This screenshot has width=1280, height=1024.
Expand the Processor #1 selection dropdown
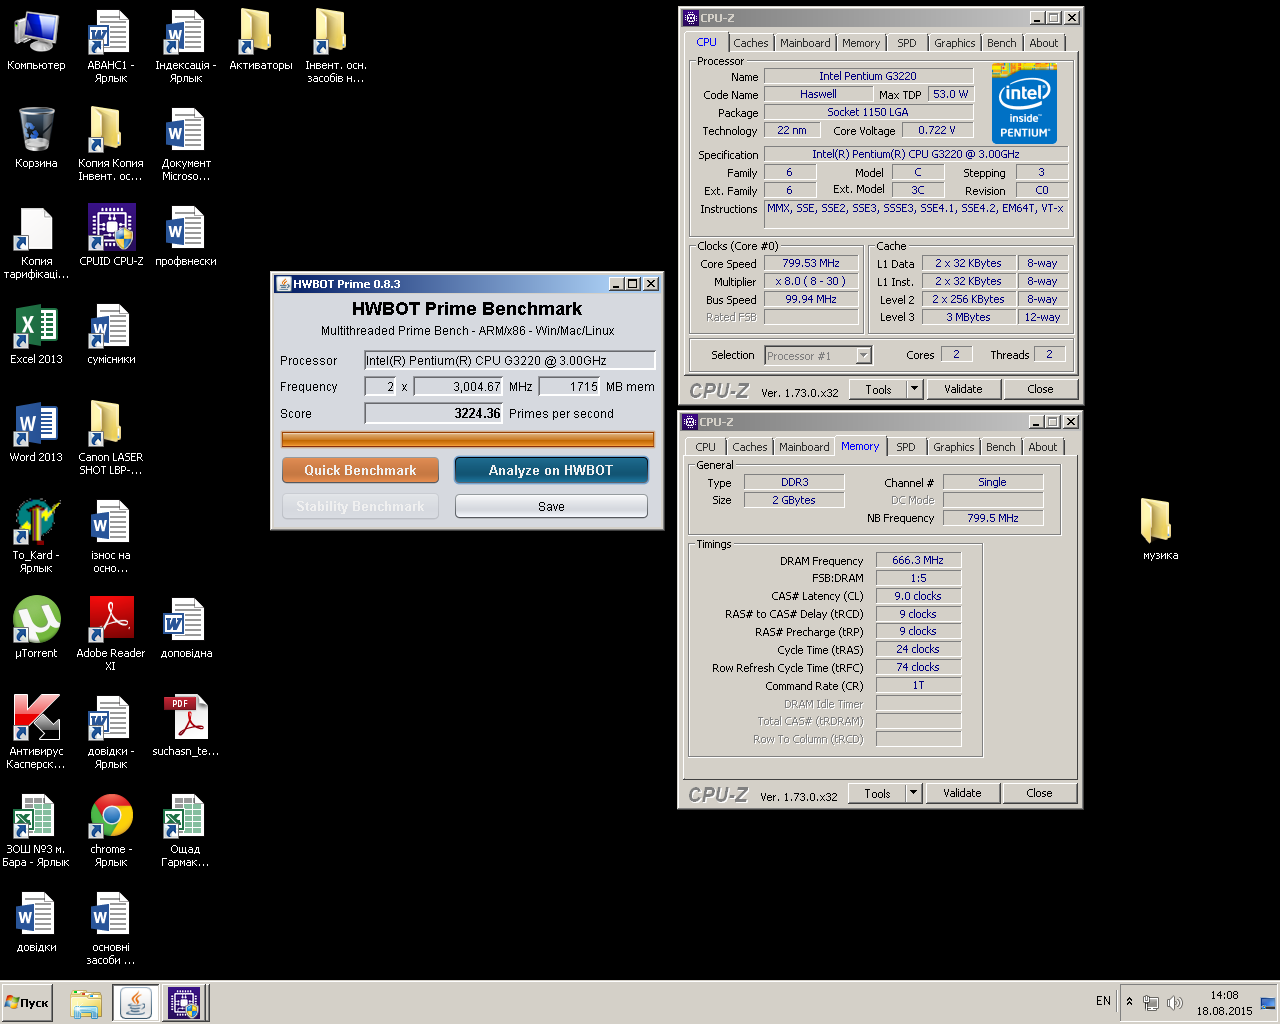pyautogui.click(x=864, y=356)
